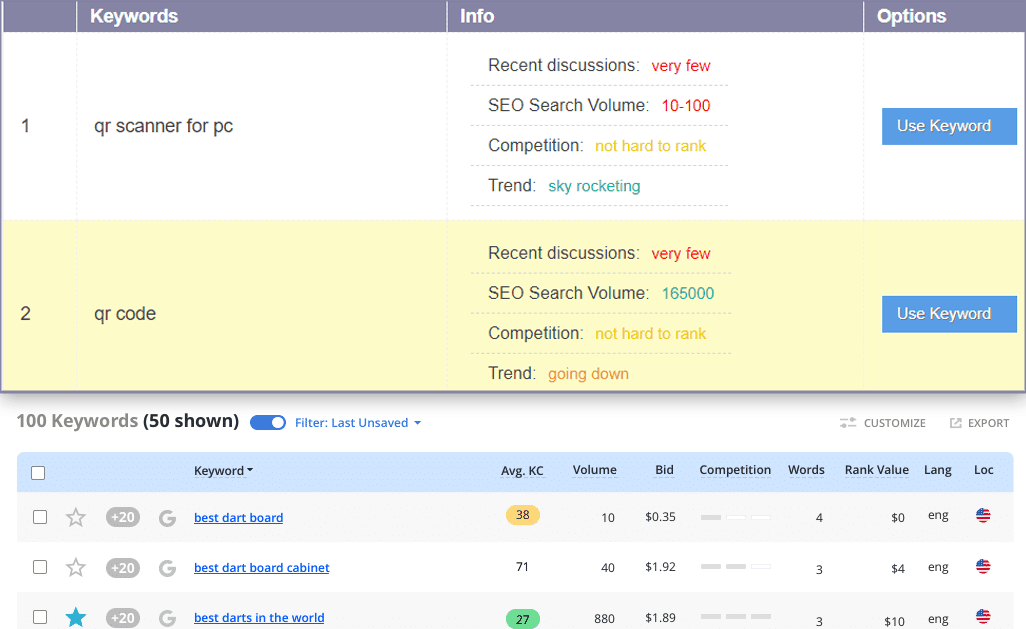This screenshot has width=1026, height=629.
Task: Sort by Loc column header
Action: click(x=983, y=470)
